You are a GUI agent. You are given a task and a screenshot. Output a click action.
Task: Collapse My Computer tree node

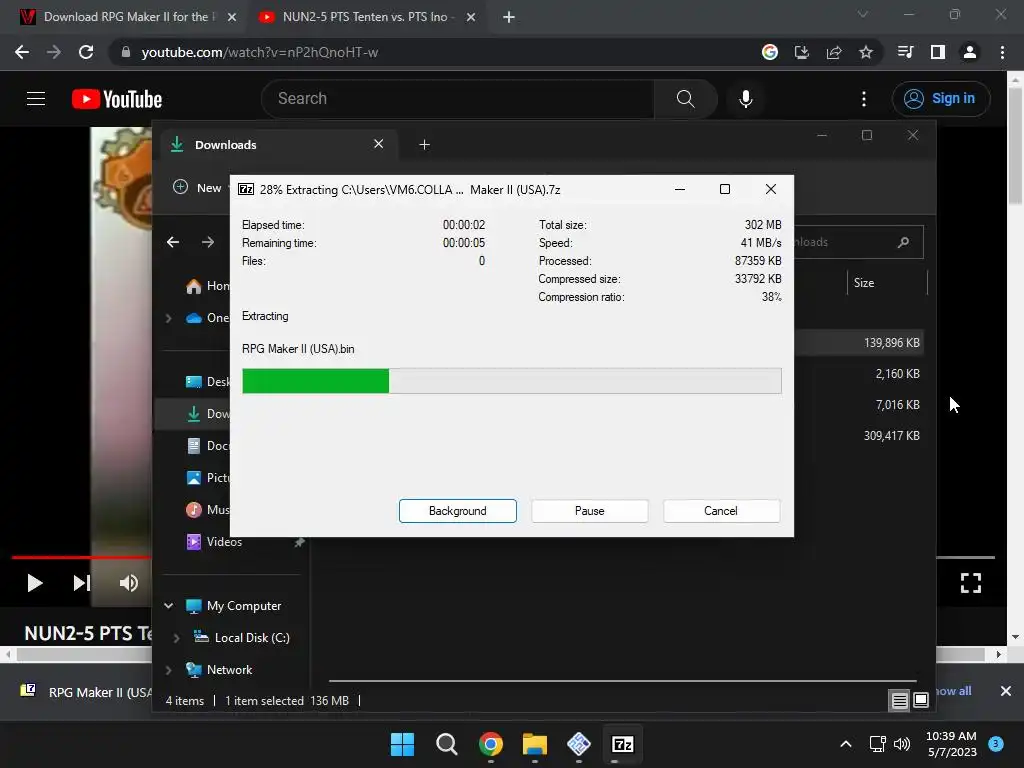point(168,605)
